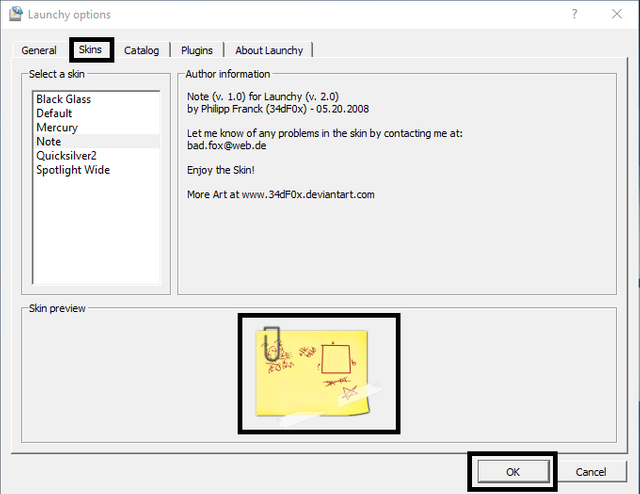This screenshot has width=640, height=494.
Task: Open the Skins tab
Action: 90,49
